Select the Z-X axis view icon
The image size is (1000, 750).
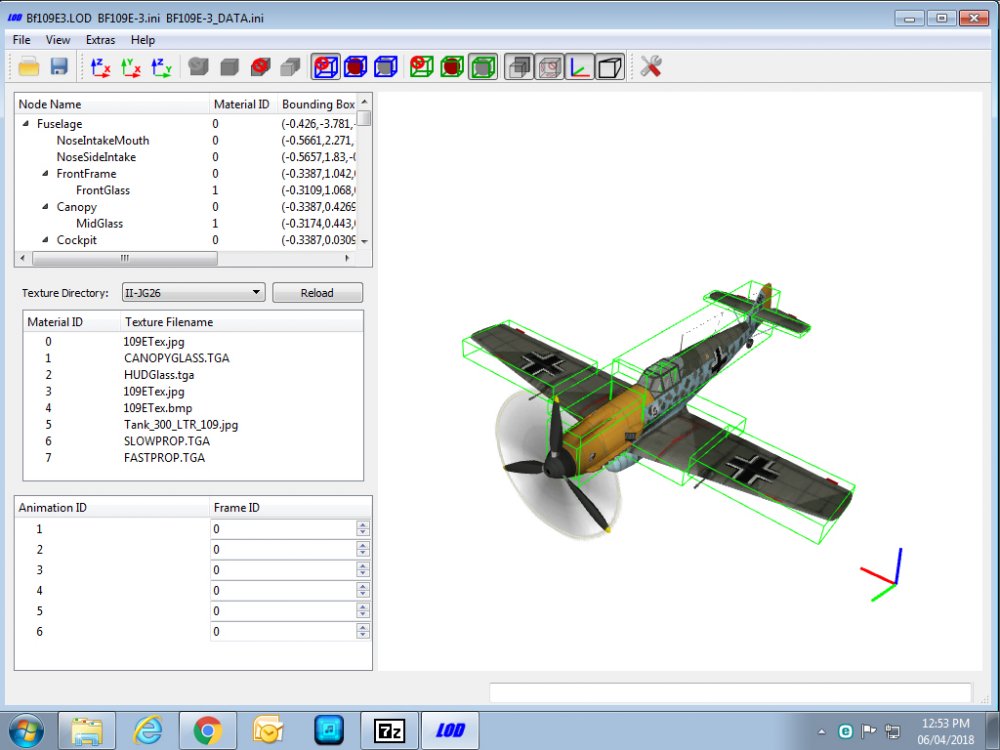(x=100, y=67)
